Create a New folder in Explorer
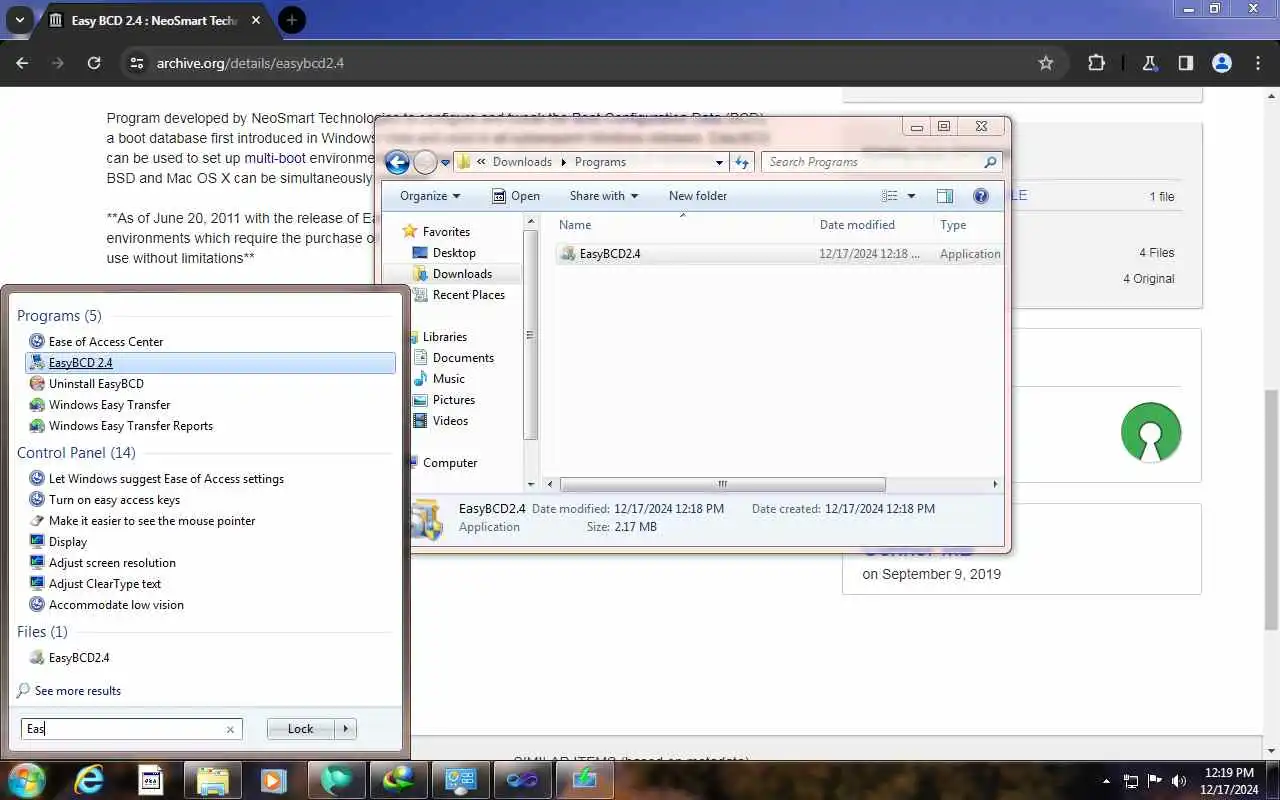 point(698,196)
